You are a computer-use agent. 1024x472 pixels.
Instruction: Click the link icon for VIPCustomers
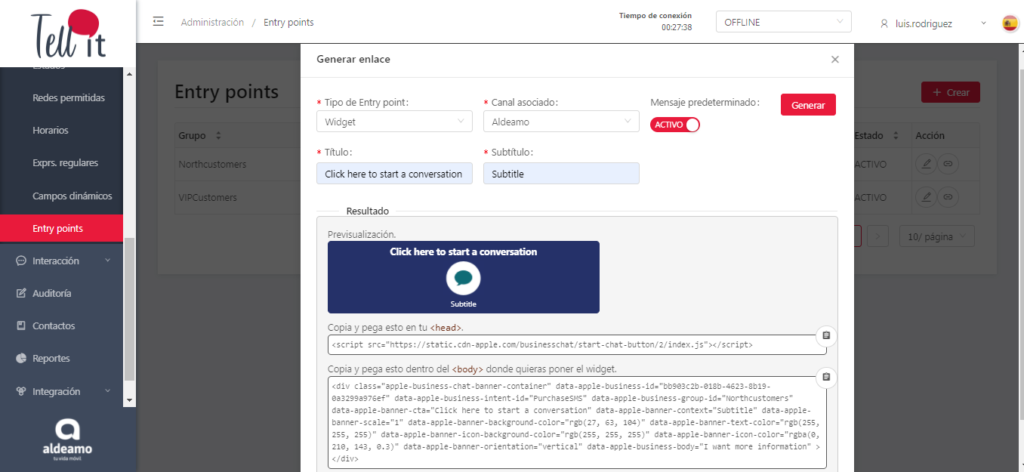(x=947, y=196)
